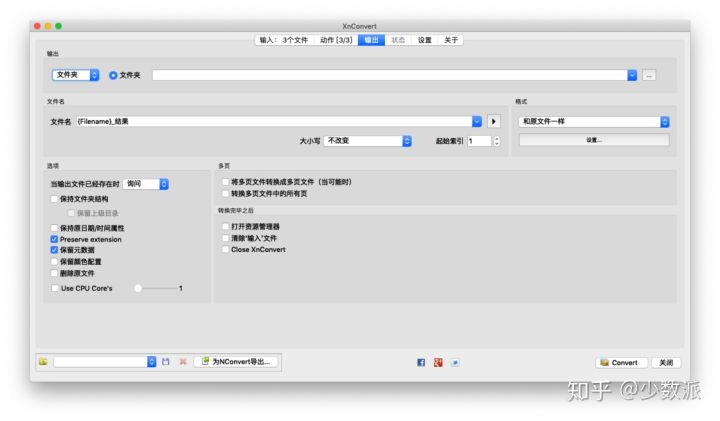Image resolution: width=720 pixels, height=421 pixels.
Task: Click the 起始索引 stepper arrows
Action: coord(496,141)
